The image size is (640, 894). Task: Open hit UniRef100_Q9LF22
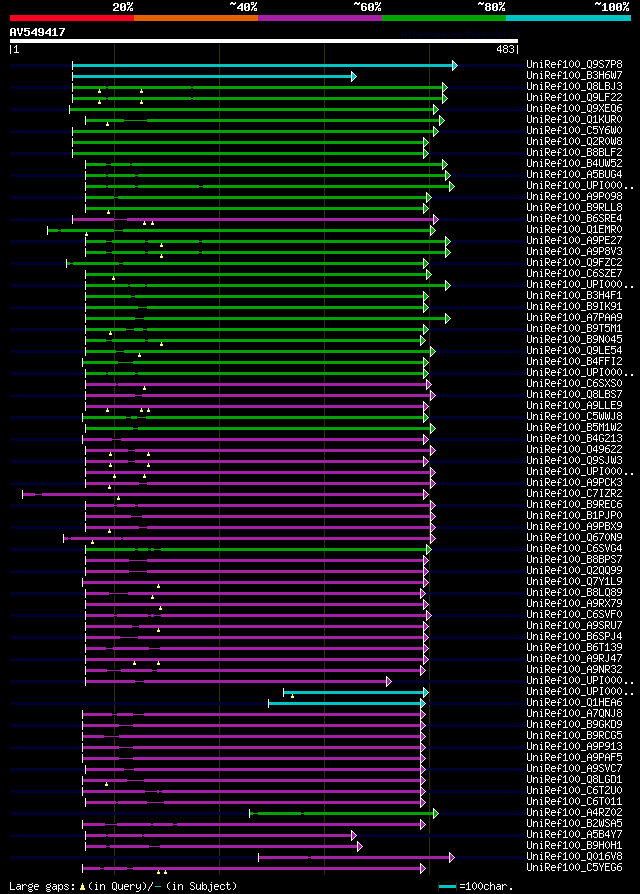click(x=574, y=97)
